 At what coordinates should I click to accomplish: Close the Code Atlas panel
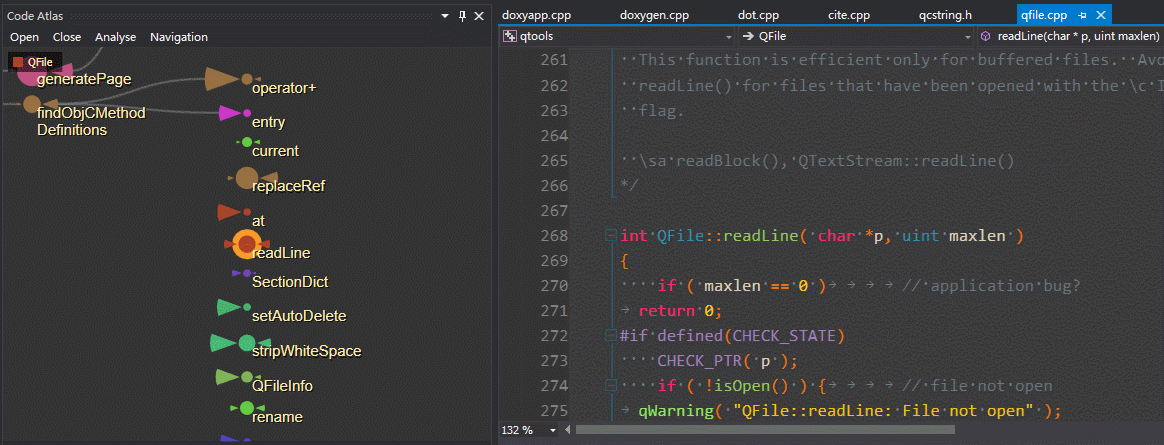click(479, 15)
